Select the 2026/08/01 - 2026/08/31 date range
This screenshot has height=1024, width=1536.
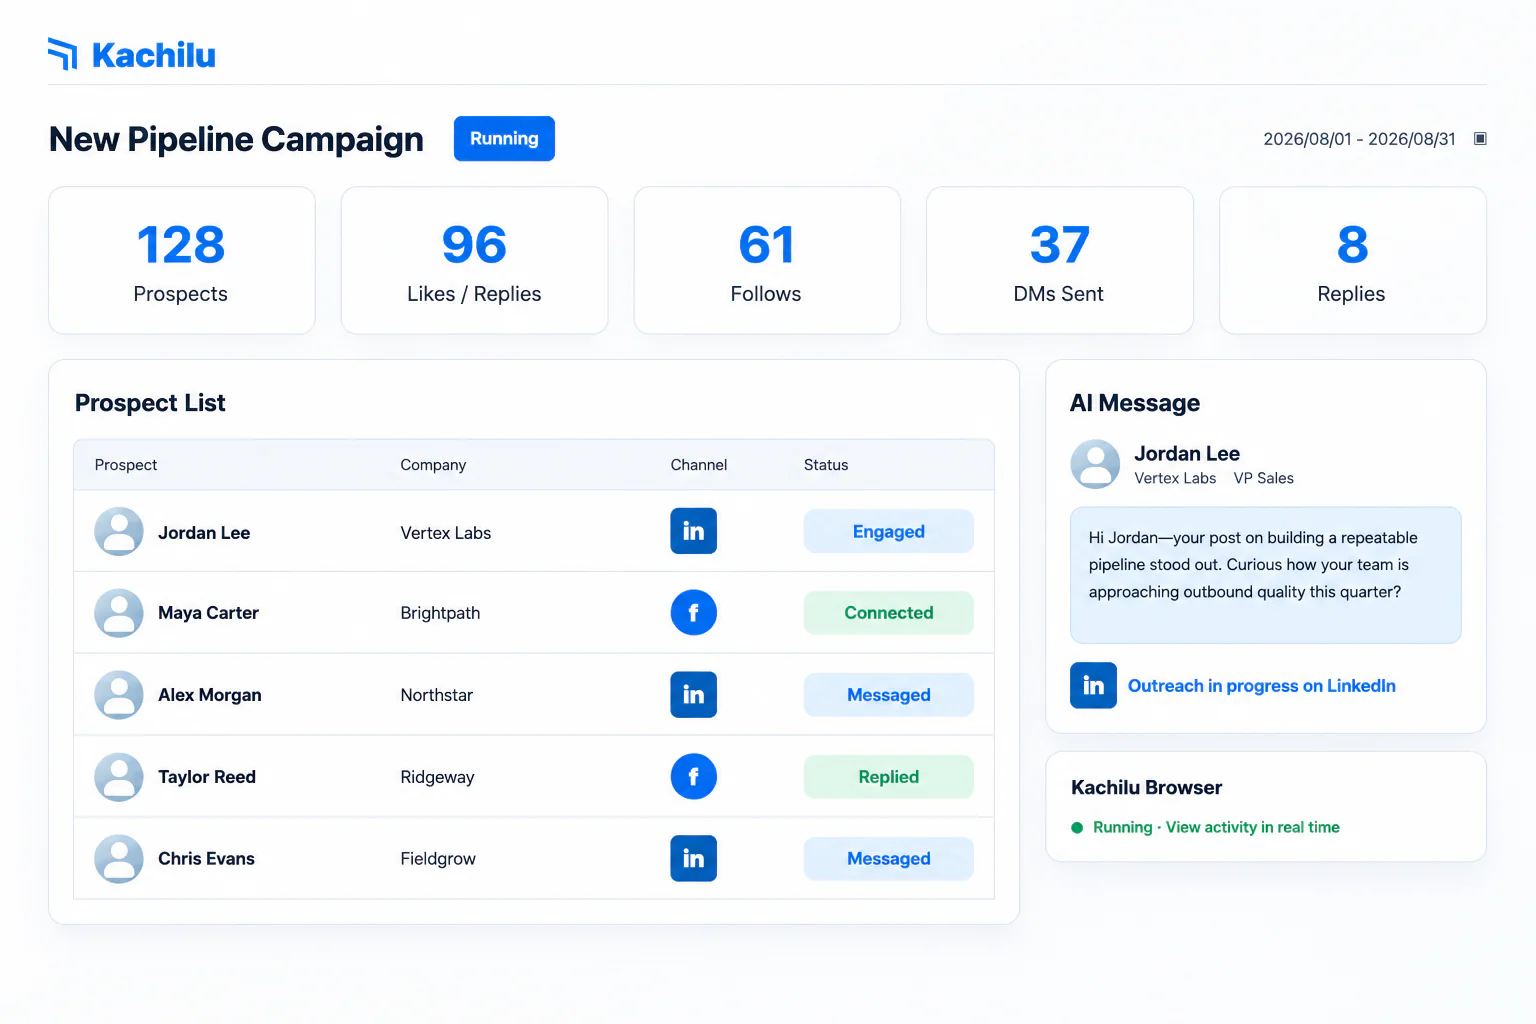[1359, 139]
